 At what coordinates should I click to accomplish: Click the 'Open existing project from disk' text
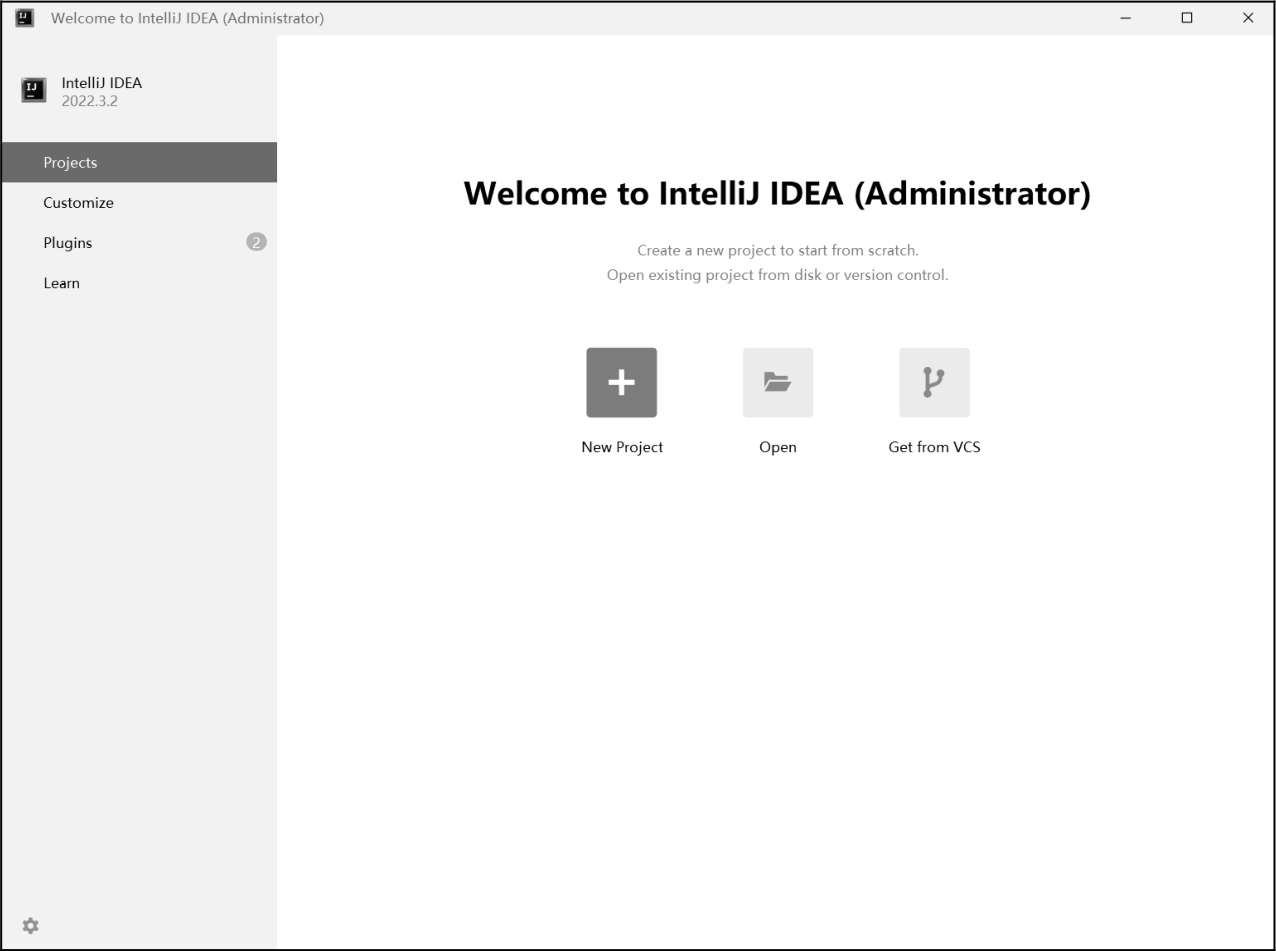(x=777, y=275)
